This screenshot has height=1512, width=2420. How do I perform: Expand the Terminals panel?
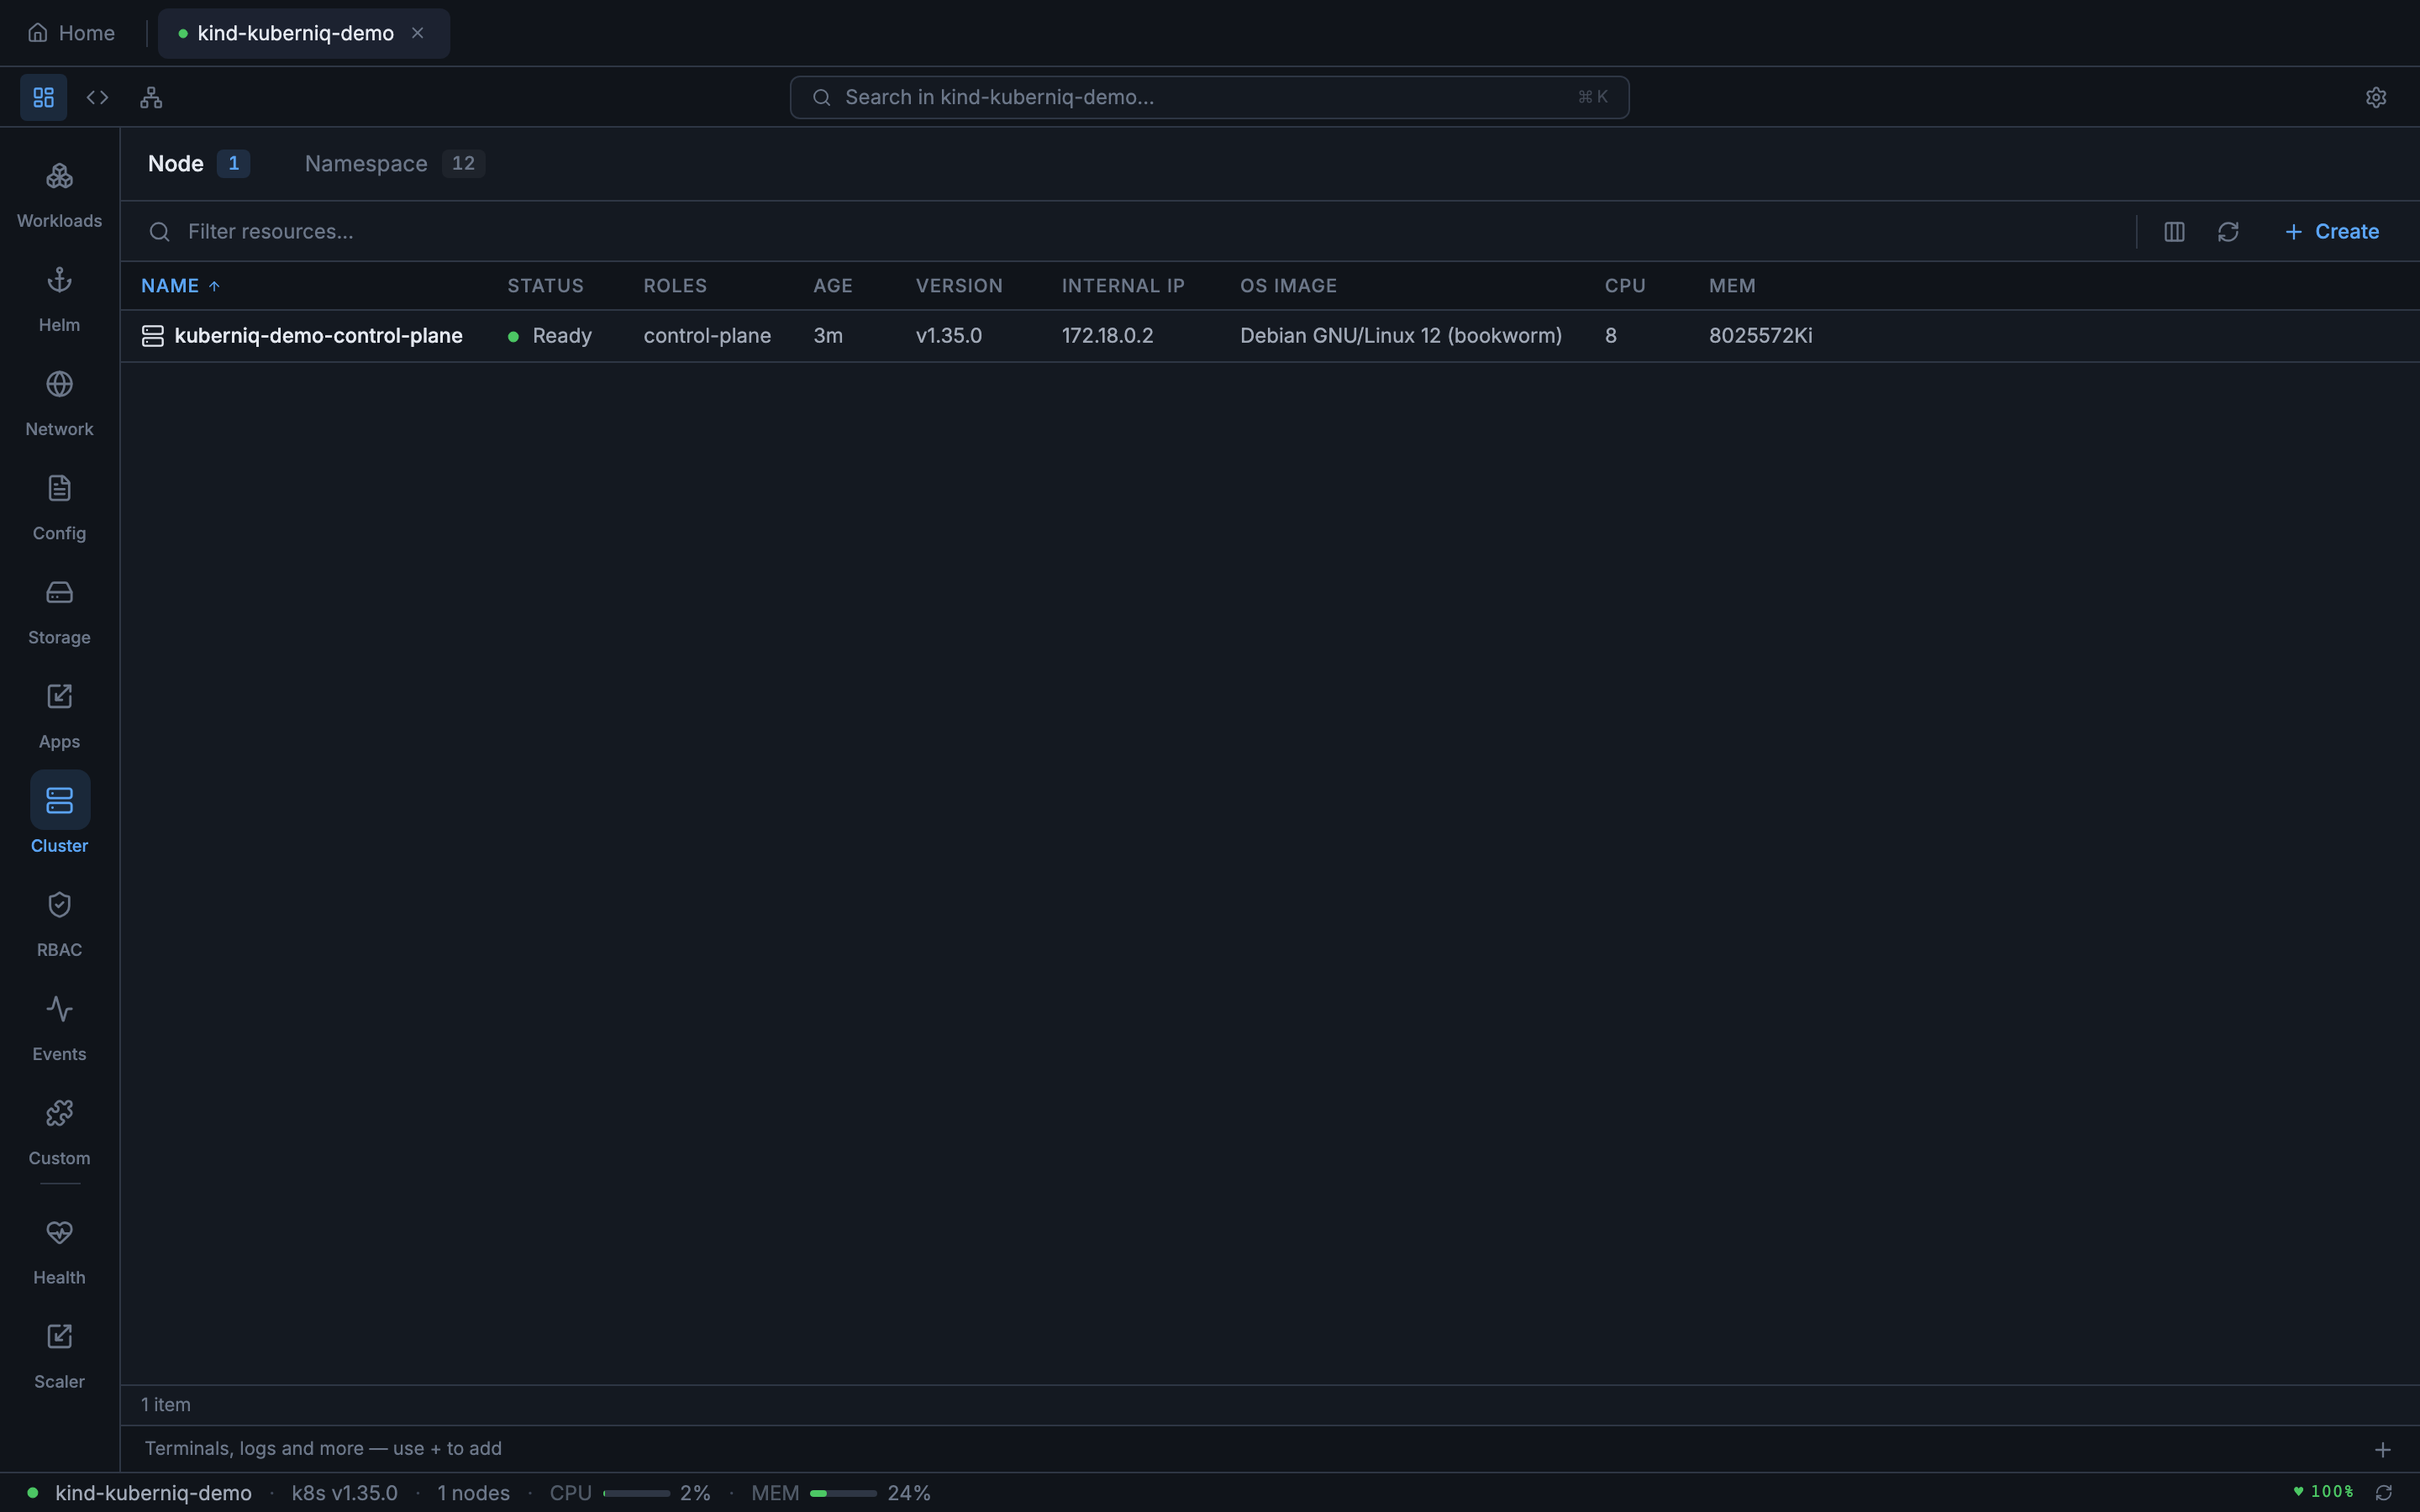click(x=2384, y=1448)
